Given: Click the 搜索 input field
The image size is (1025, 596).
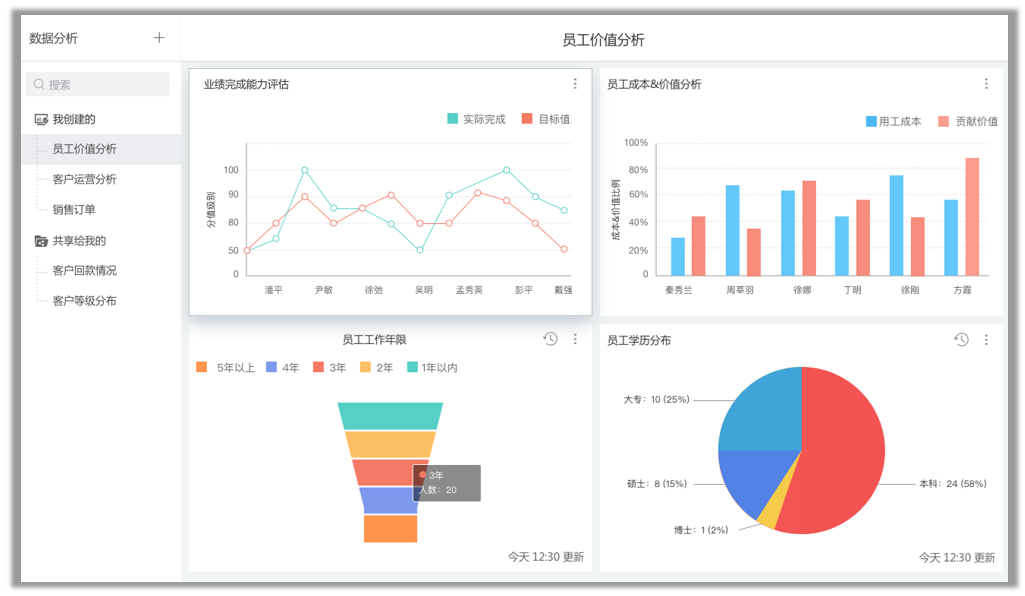Looking at the screenshot, I should pos(105,85).
